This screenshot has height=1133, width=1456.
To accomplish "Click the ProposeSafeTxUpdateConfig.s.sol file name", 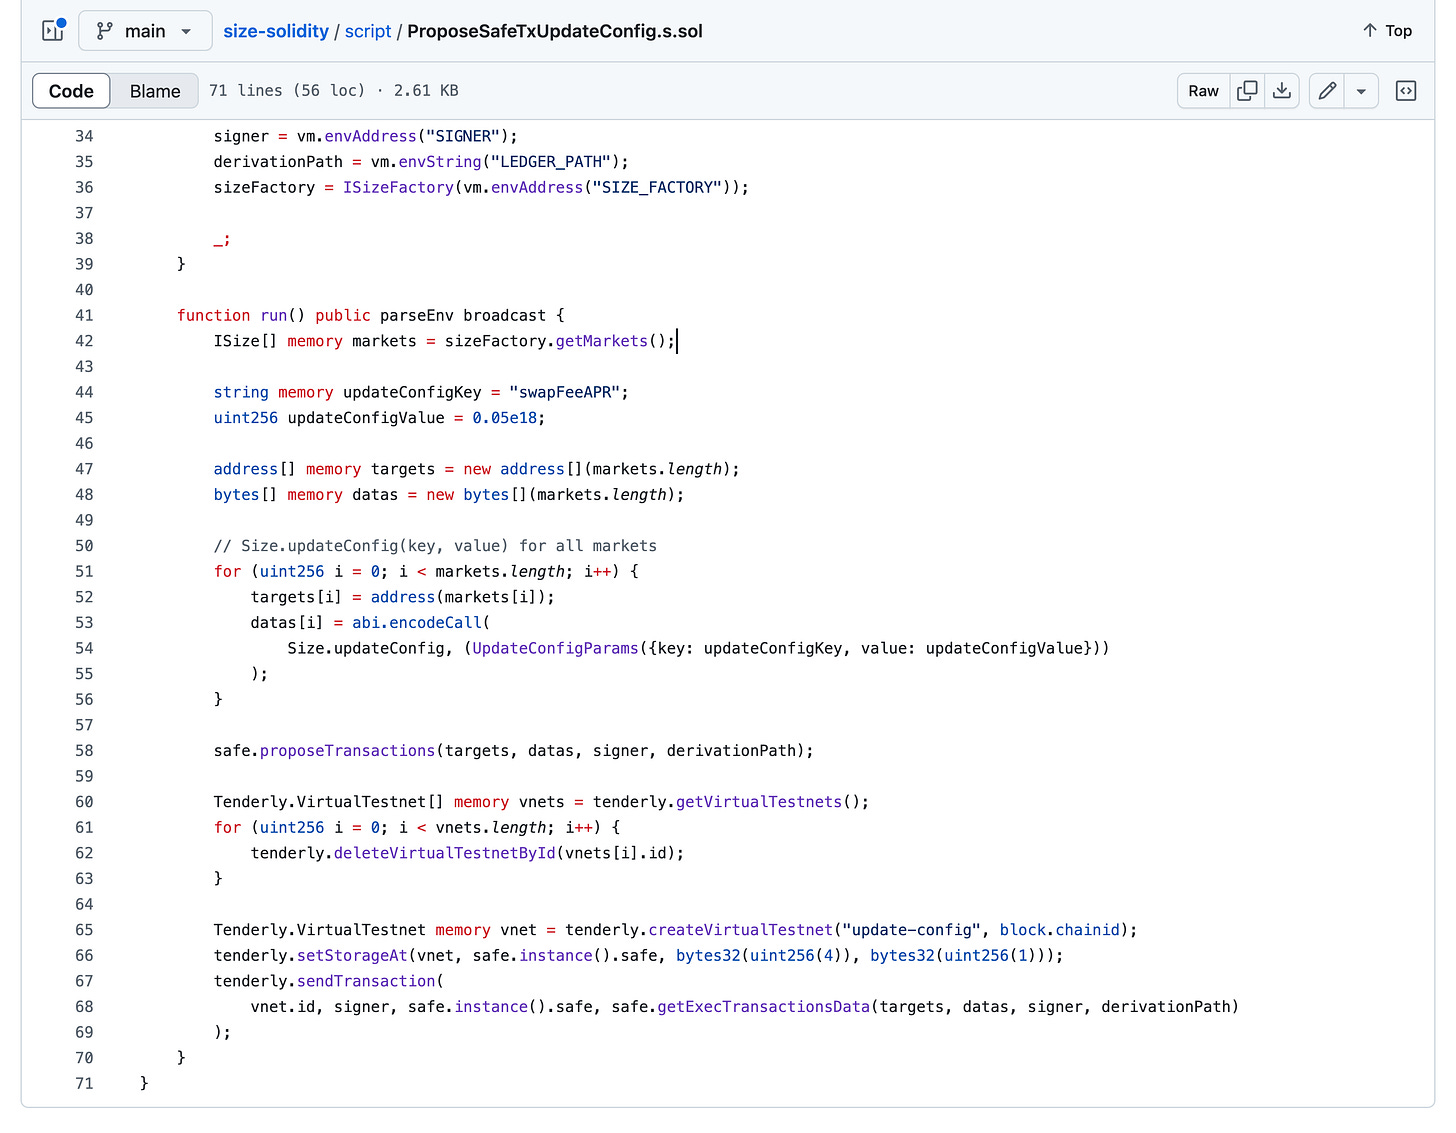I will (x=555, y=31).
